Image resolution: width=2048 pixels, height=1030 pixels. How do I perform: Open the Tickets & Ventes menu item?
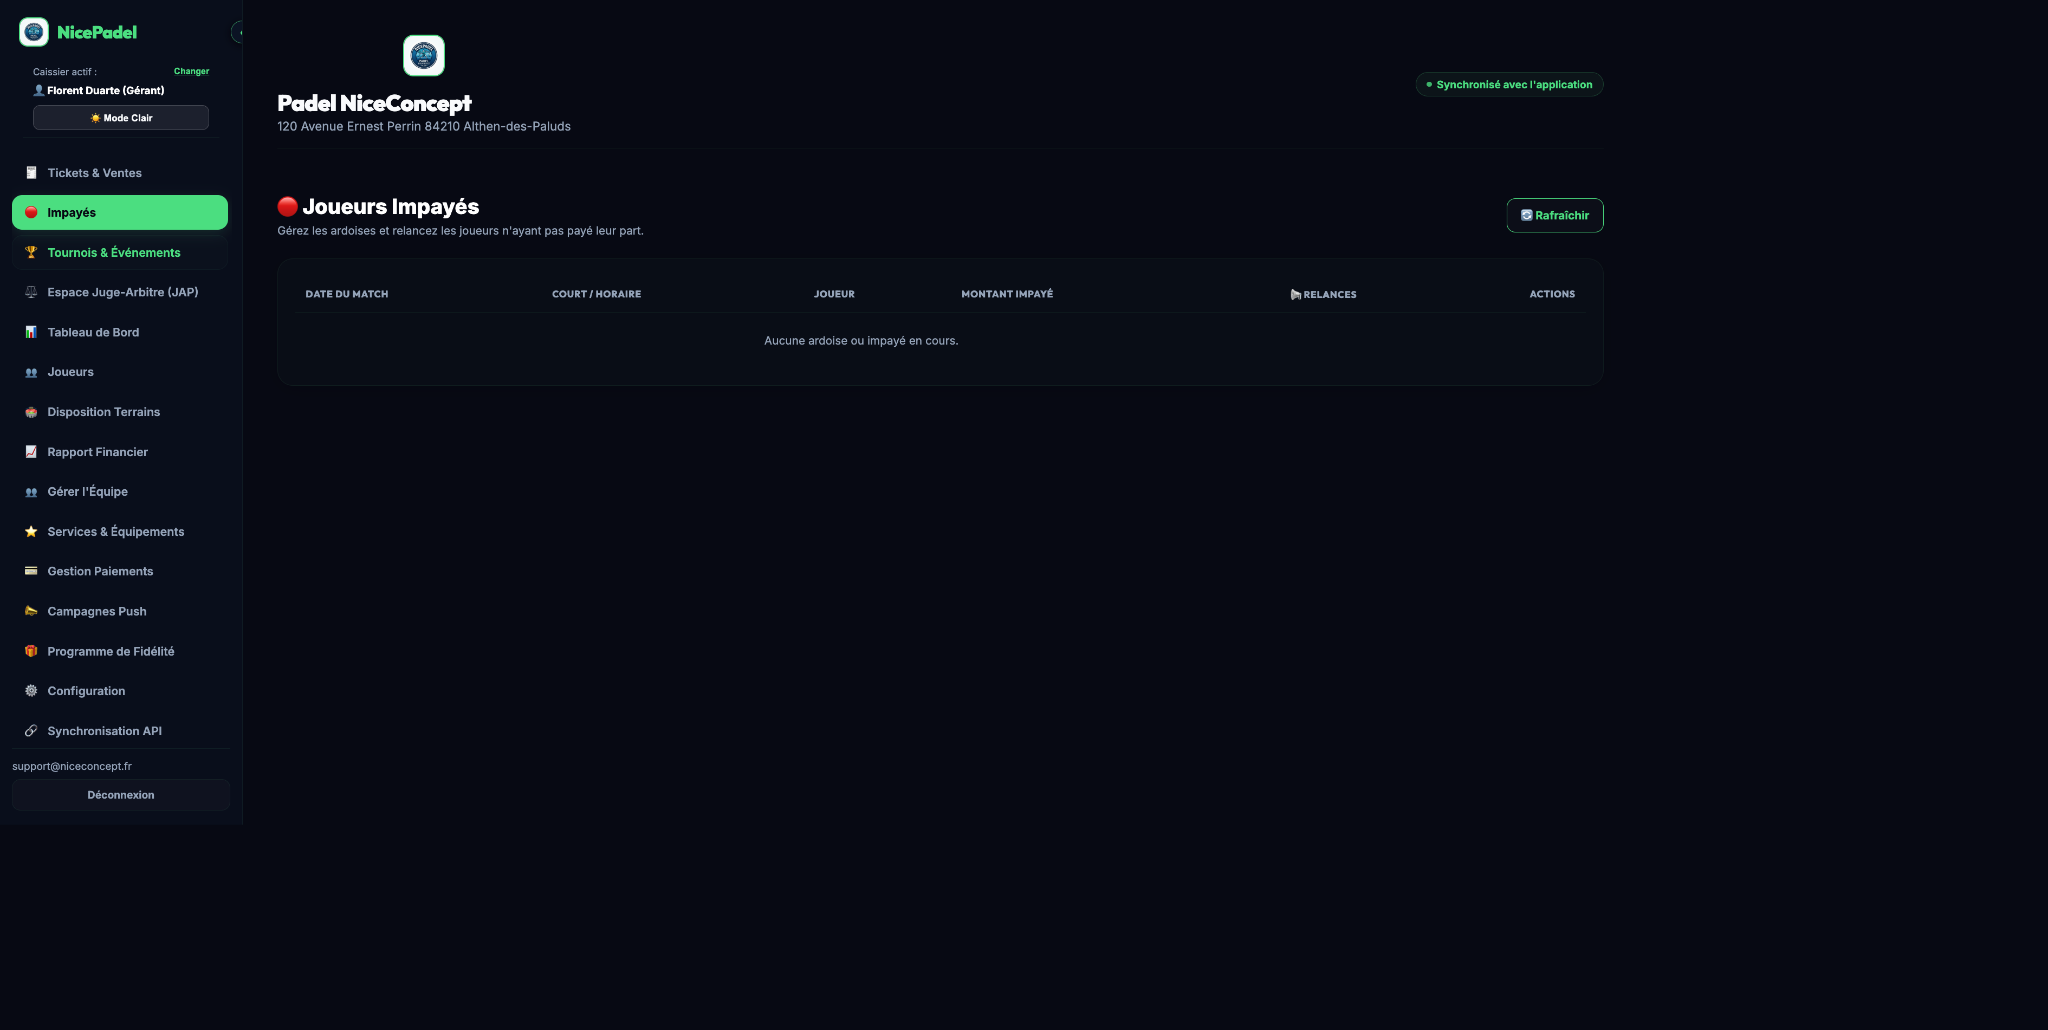point(120,173)
